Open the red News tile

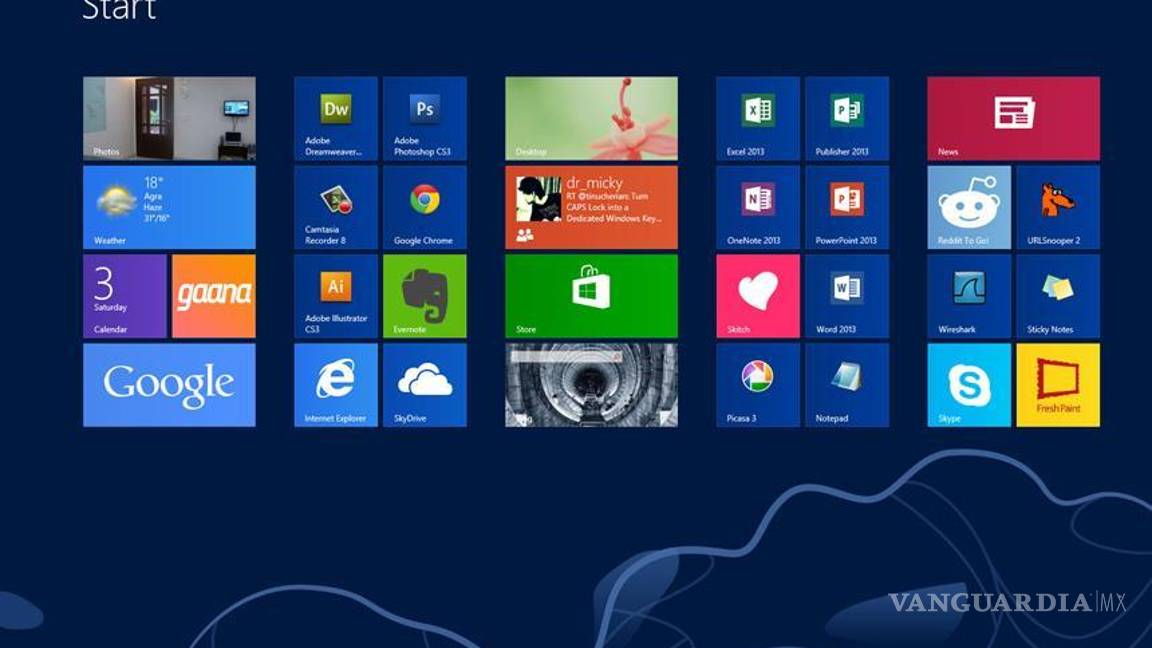pyautogui.click(x=1013, y=118)
